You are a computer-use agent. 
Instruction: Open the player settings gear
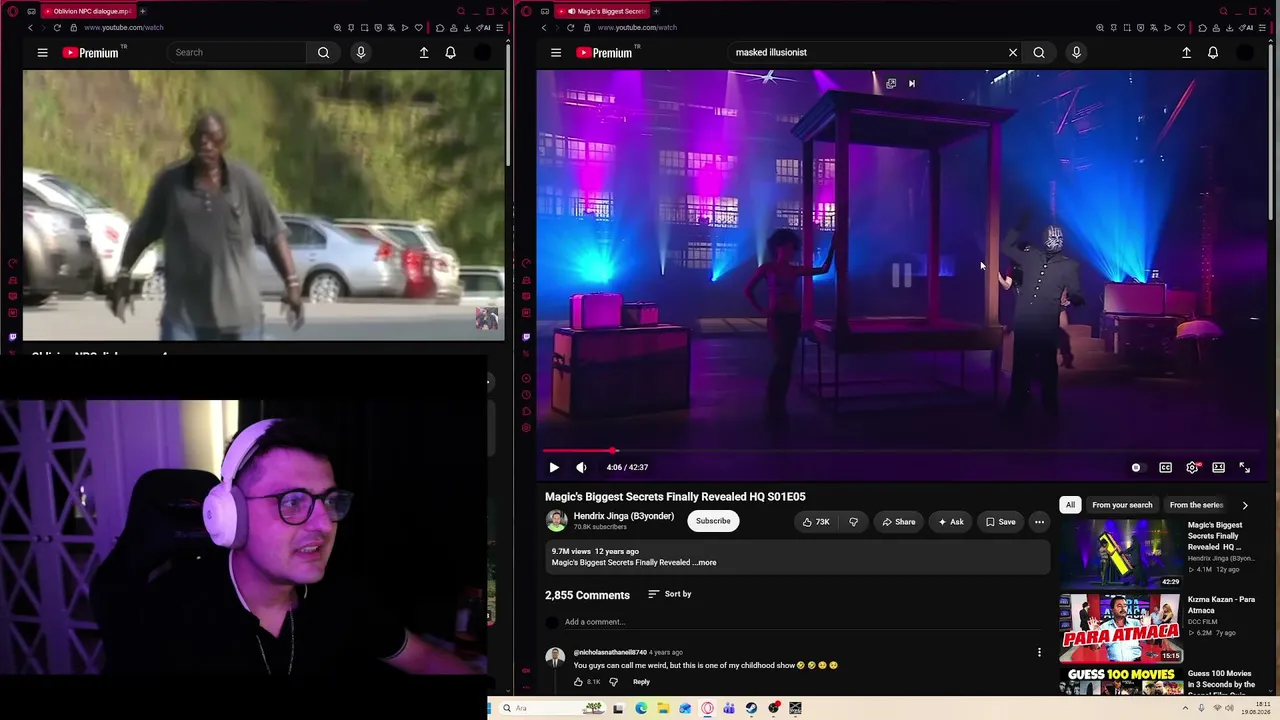[x=1192, y=467]
